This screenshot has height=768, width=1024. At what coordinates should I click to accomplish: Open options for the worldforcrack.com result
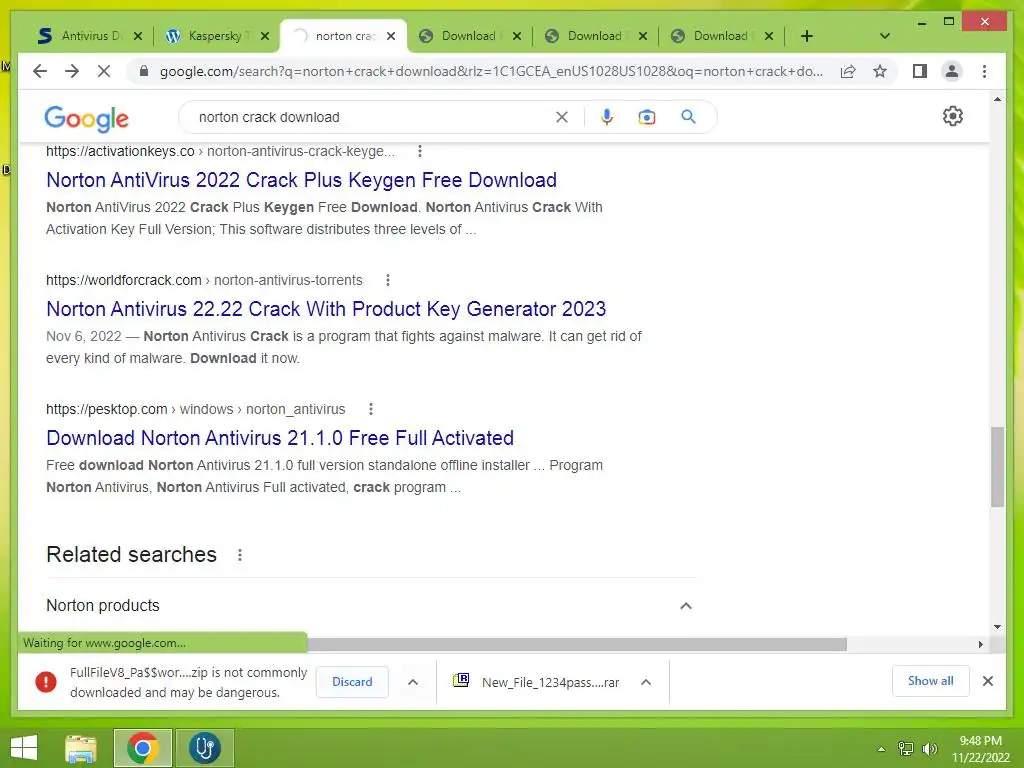(x=388, y=280)
